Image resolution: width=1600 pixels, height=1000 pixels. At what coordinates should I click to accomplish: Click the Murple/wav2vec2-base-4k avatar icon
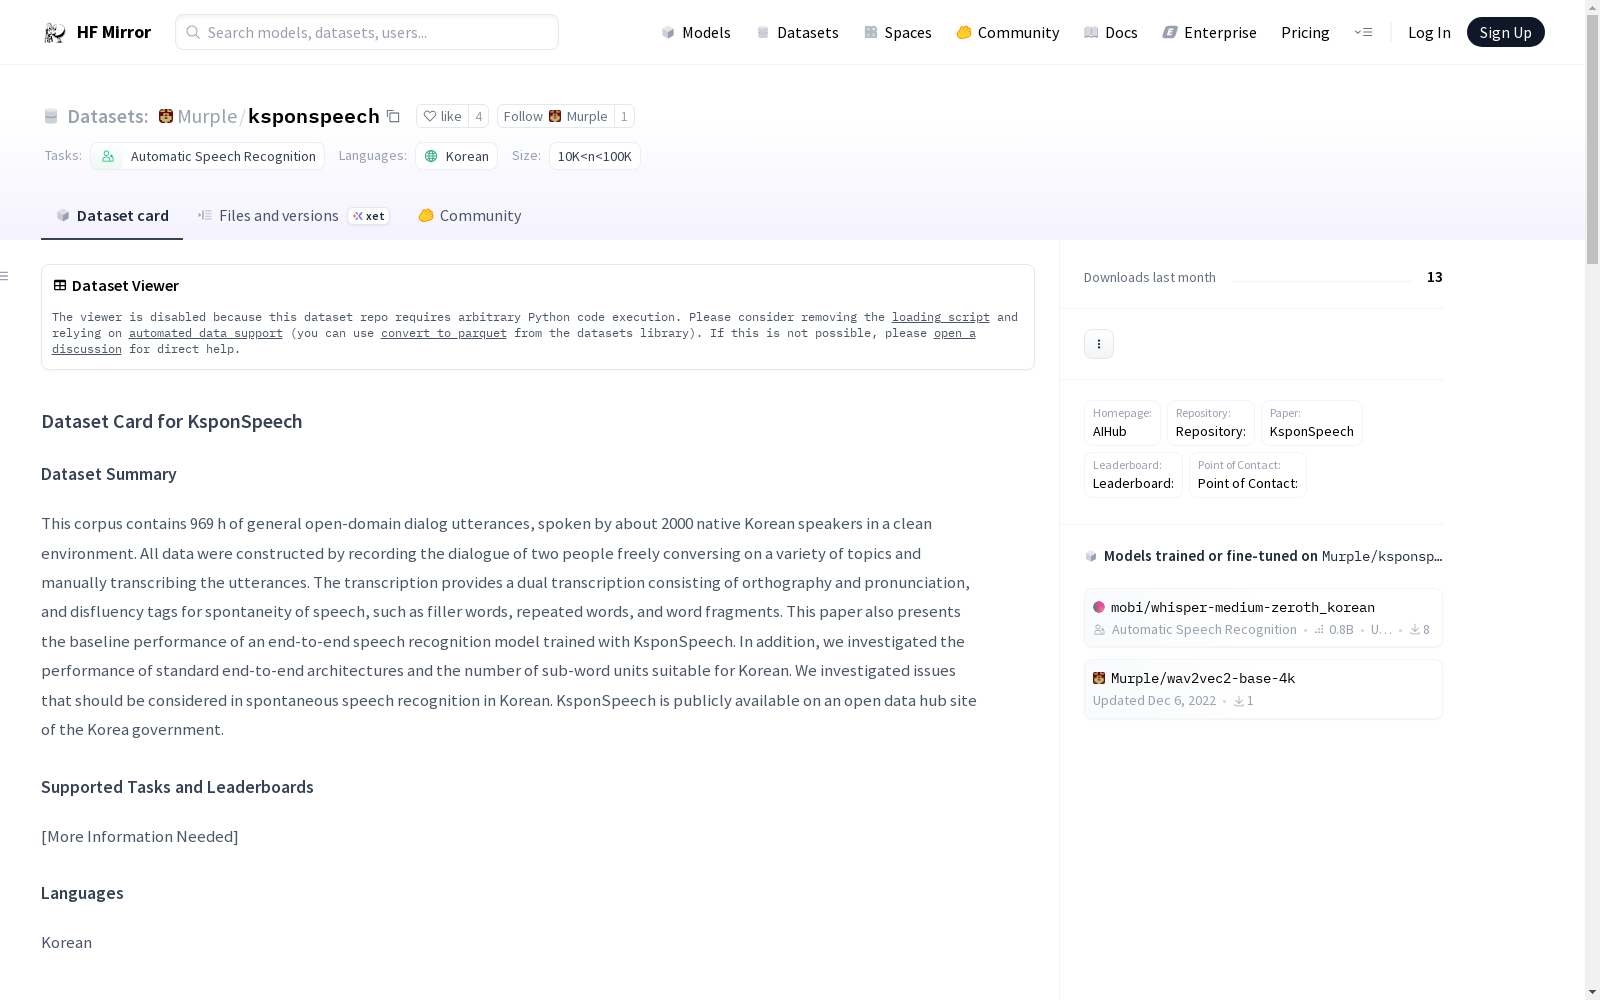pyautogui.click(x=1099, y=678)
